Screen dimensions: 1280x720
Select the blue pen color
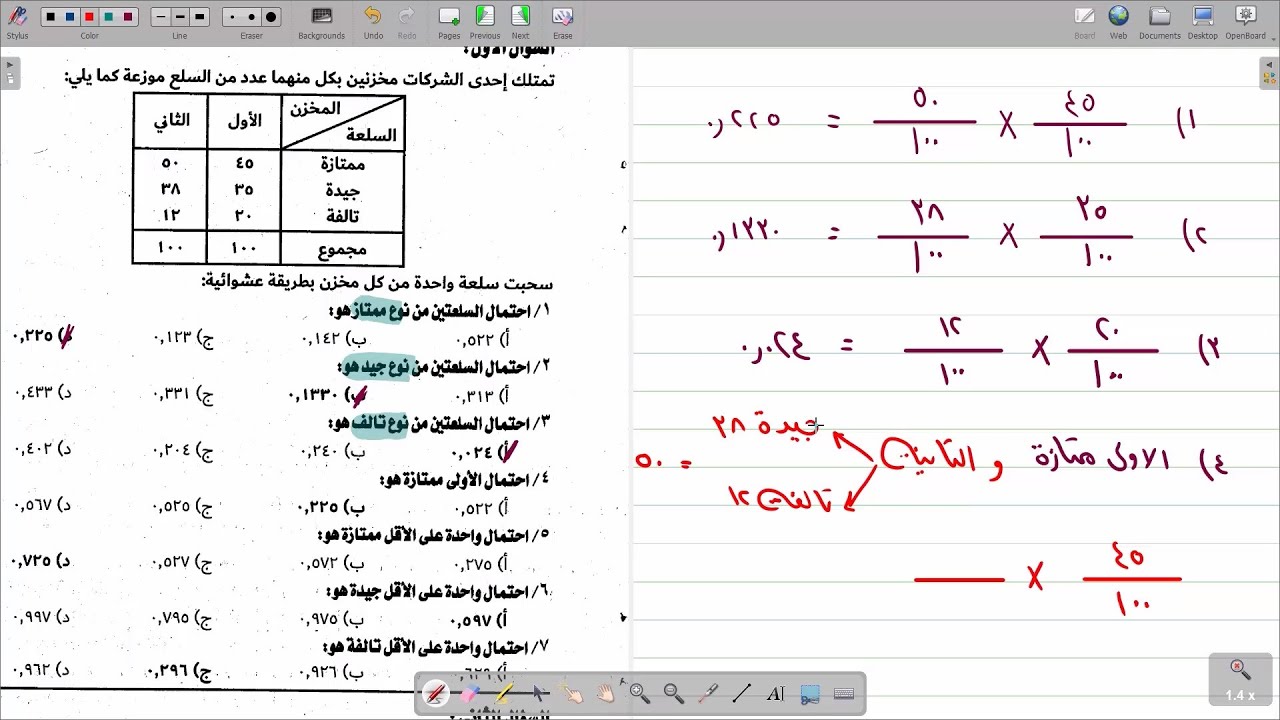[x=70, y=17]
